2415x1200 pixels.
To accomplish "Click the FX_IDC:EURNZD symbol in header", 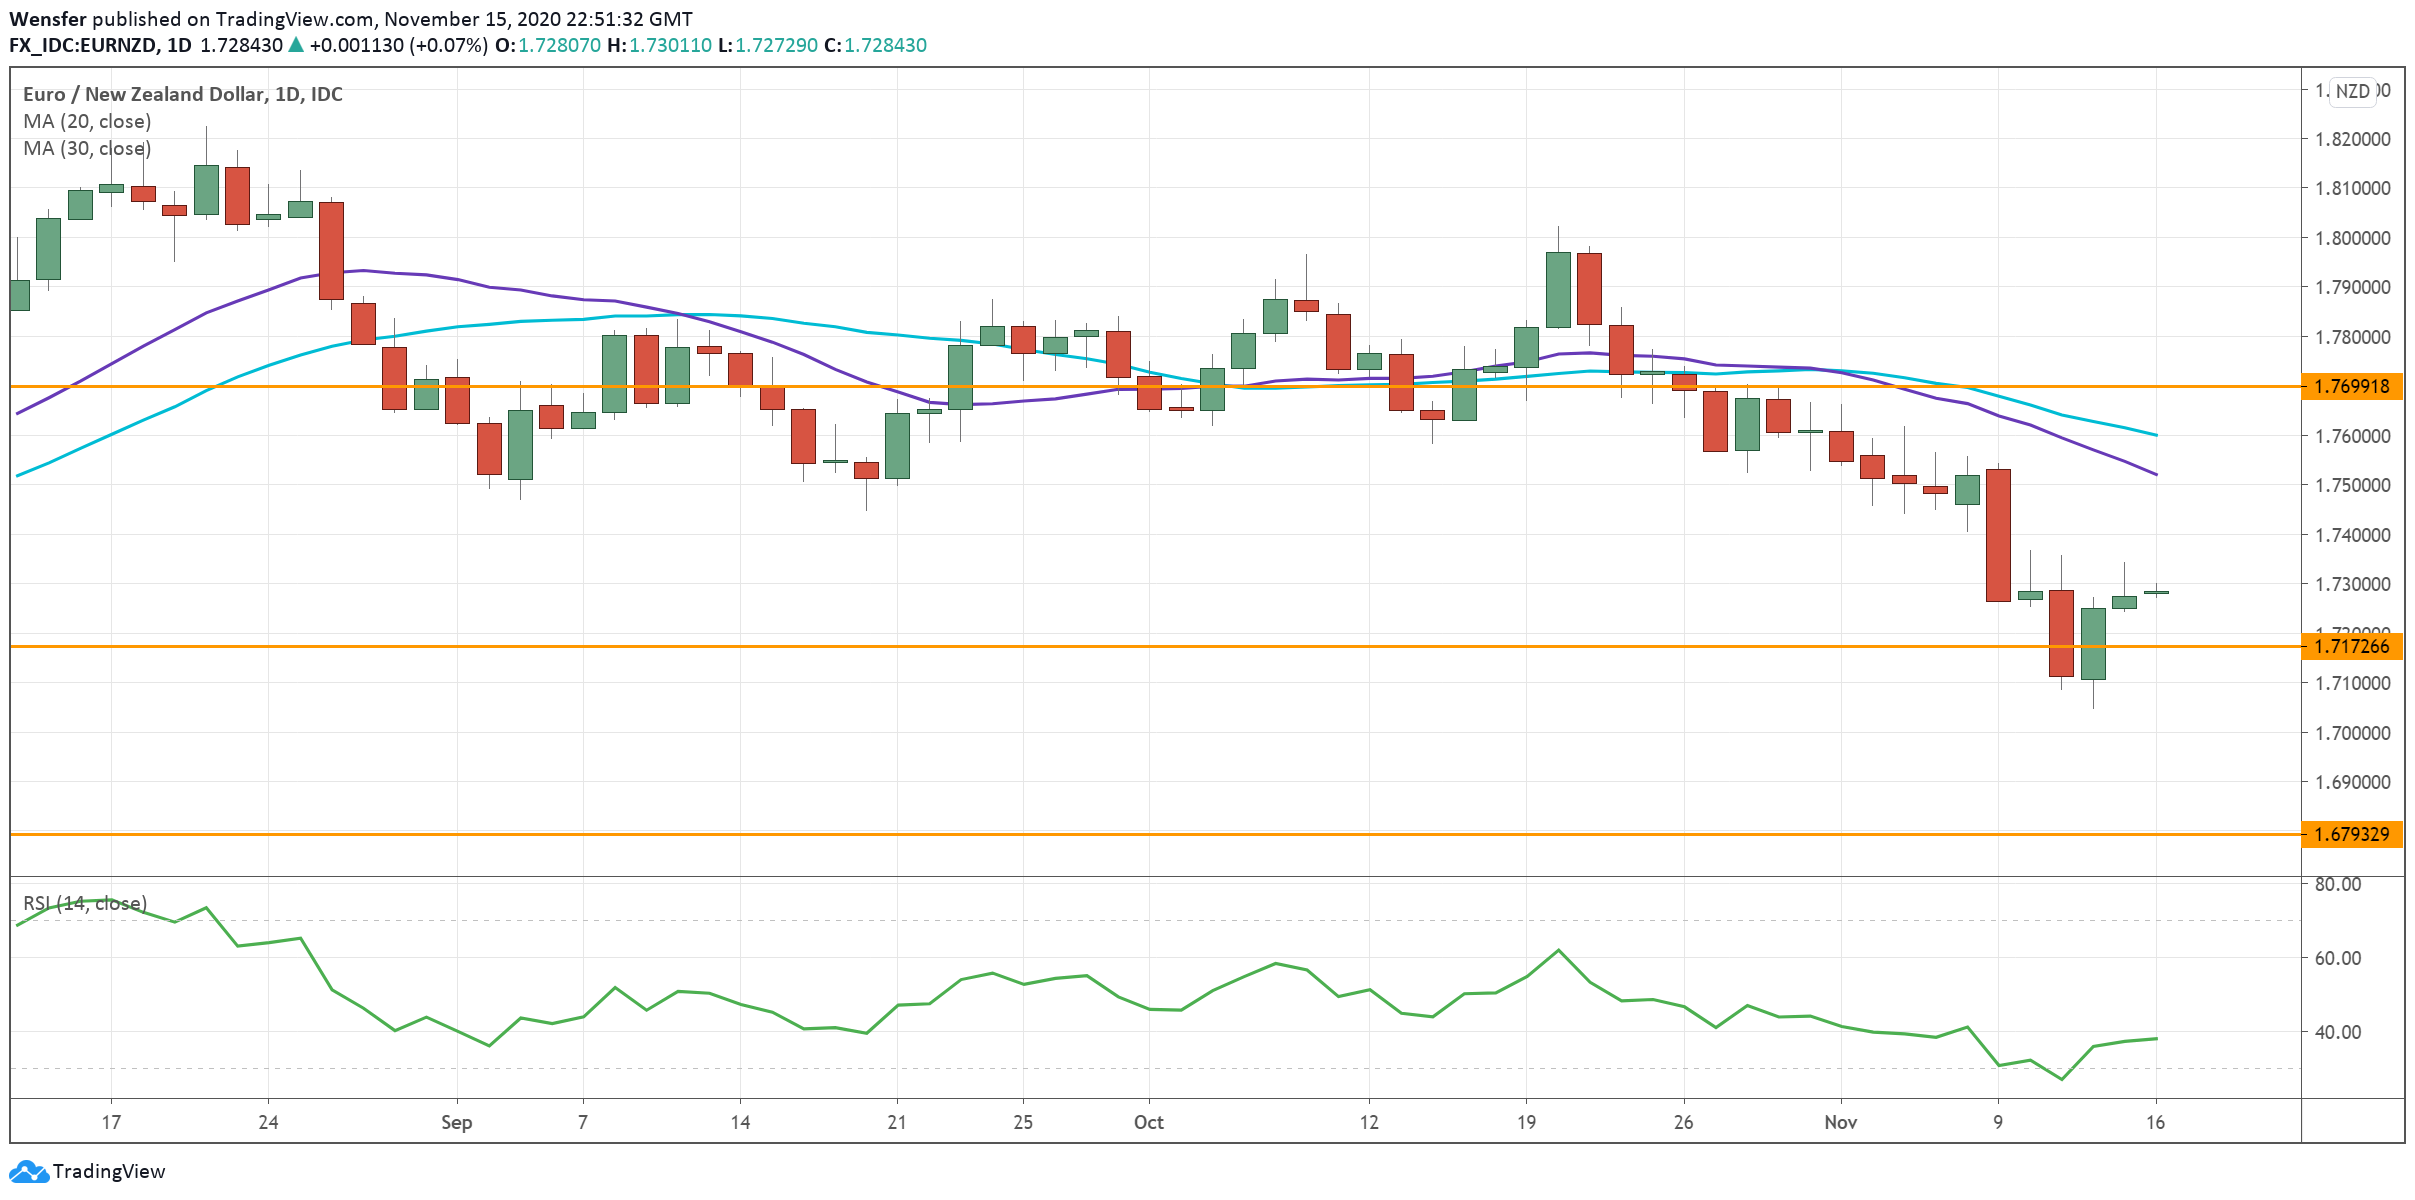I will (x=82, y=45).
